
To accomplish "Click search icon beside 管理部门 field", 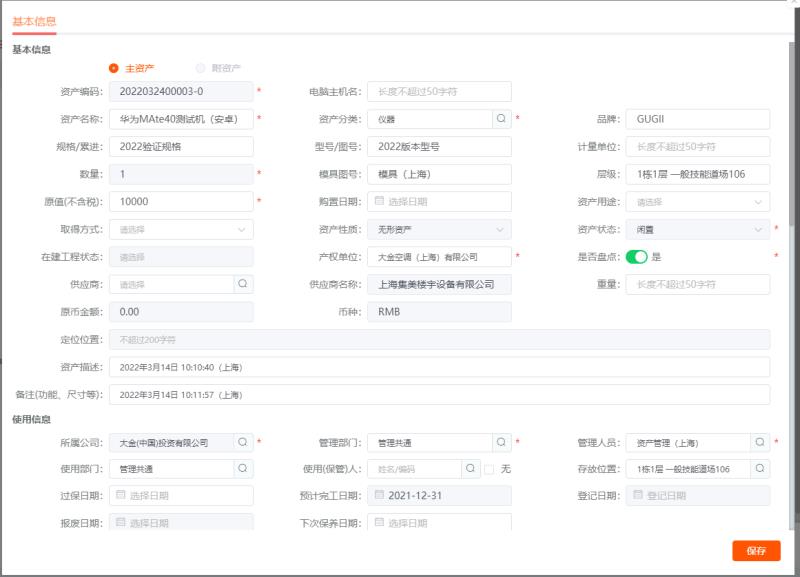I will (x=501, y=442).
